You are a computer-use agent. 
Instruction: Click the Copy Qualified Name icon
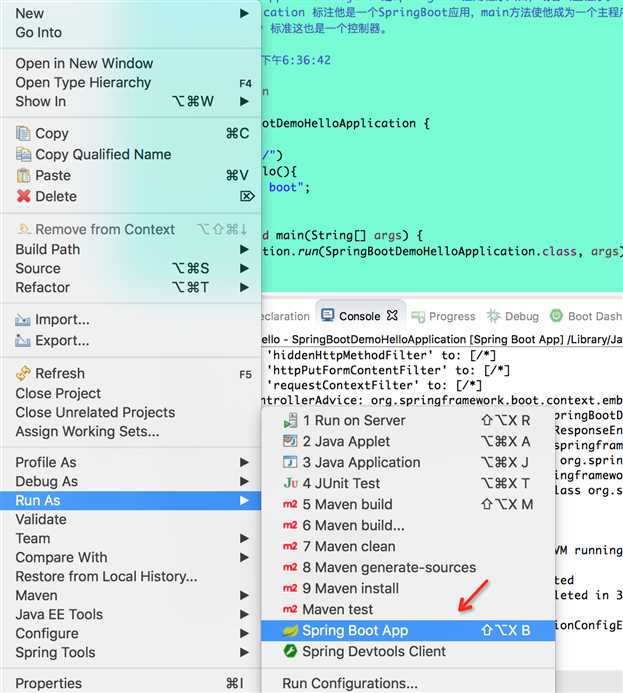coord(23,154)
